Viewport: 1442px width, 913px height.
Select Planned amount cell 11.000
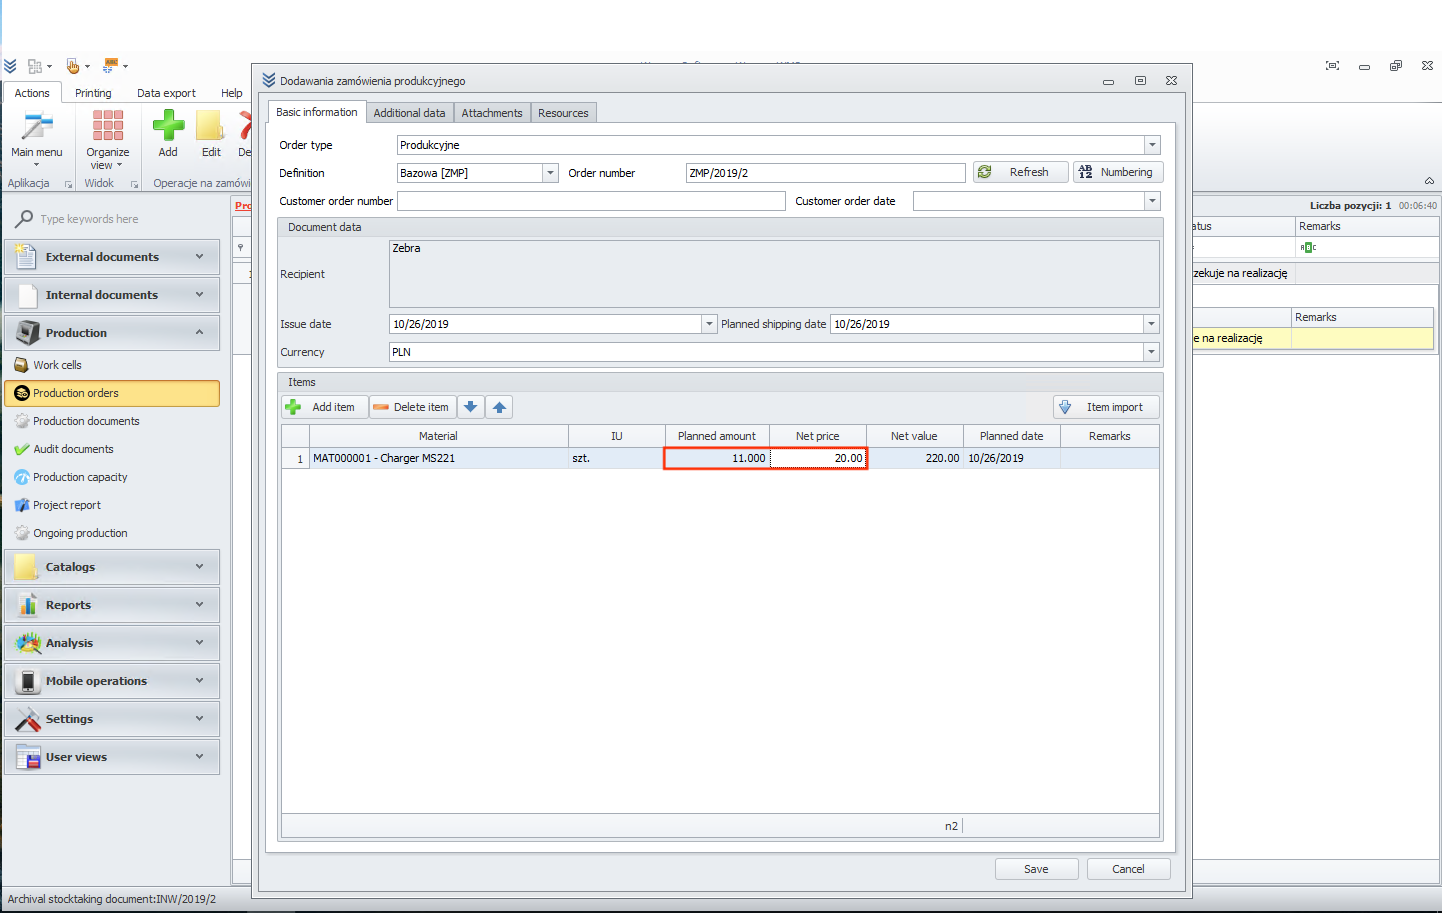717,458
